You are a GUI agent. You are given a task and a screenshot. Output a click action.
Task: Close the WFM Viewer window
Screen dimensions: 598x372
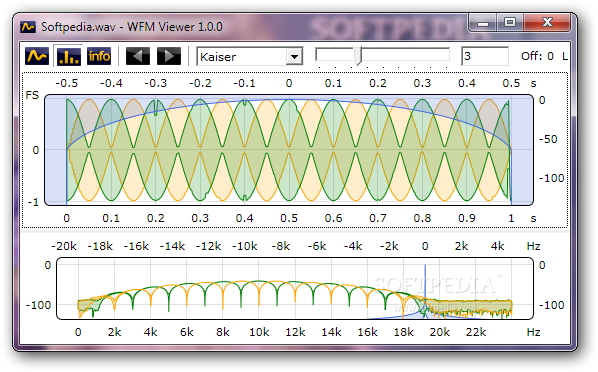(x=547, y=23)
